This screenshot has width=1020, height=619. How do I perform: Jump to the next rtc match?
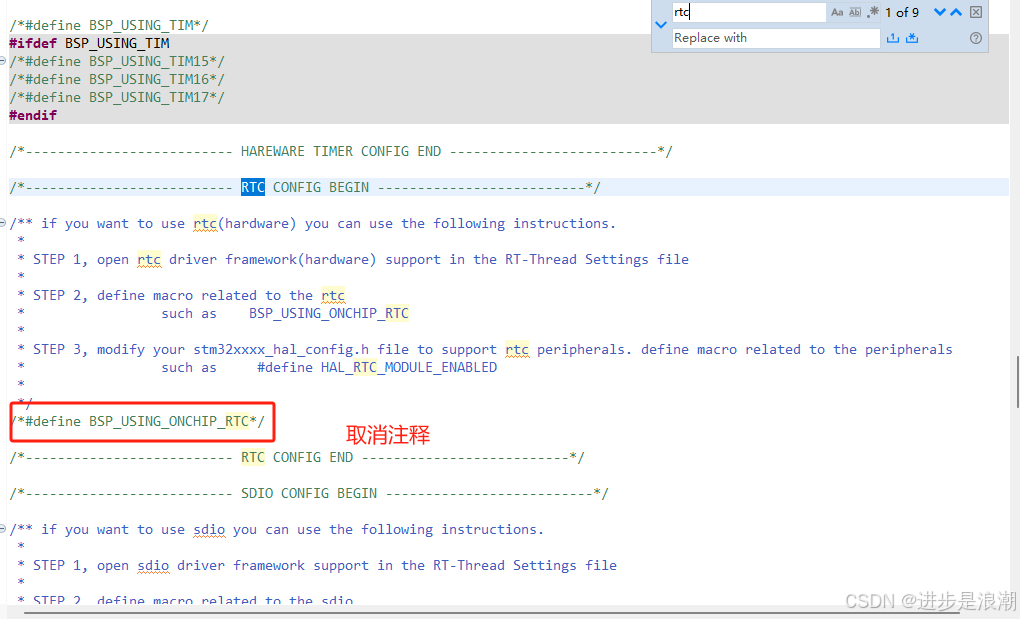coord(940,12)
